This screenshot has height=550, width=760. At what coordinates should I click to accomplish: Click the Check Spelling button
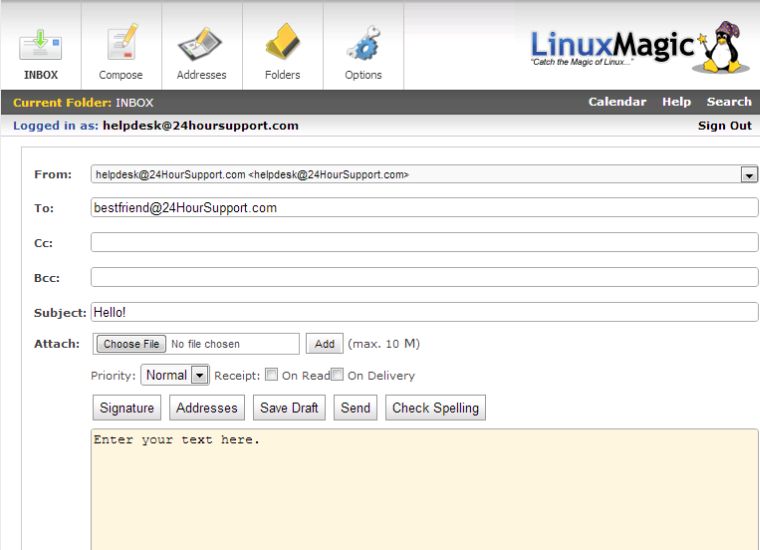(x=435, y=408)
